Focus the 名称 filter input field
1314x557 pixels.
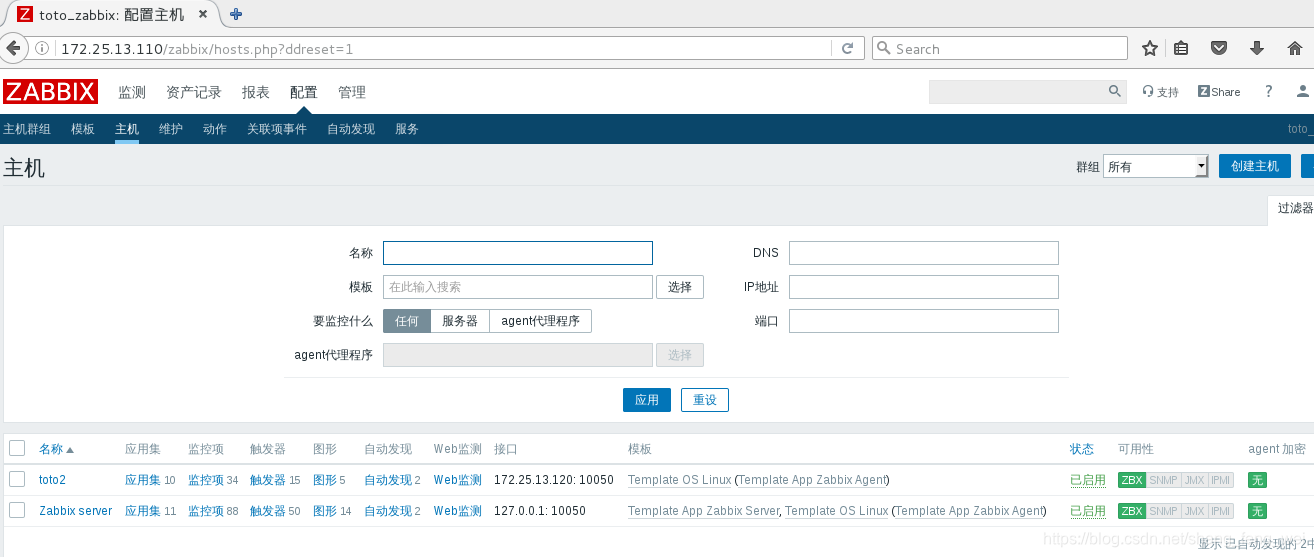(x=518, y=253)
